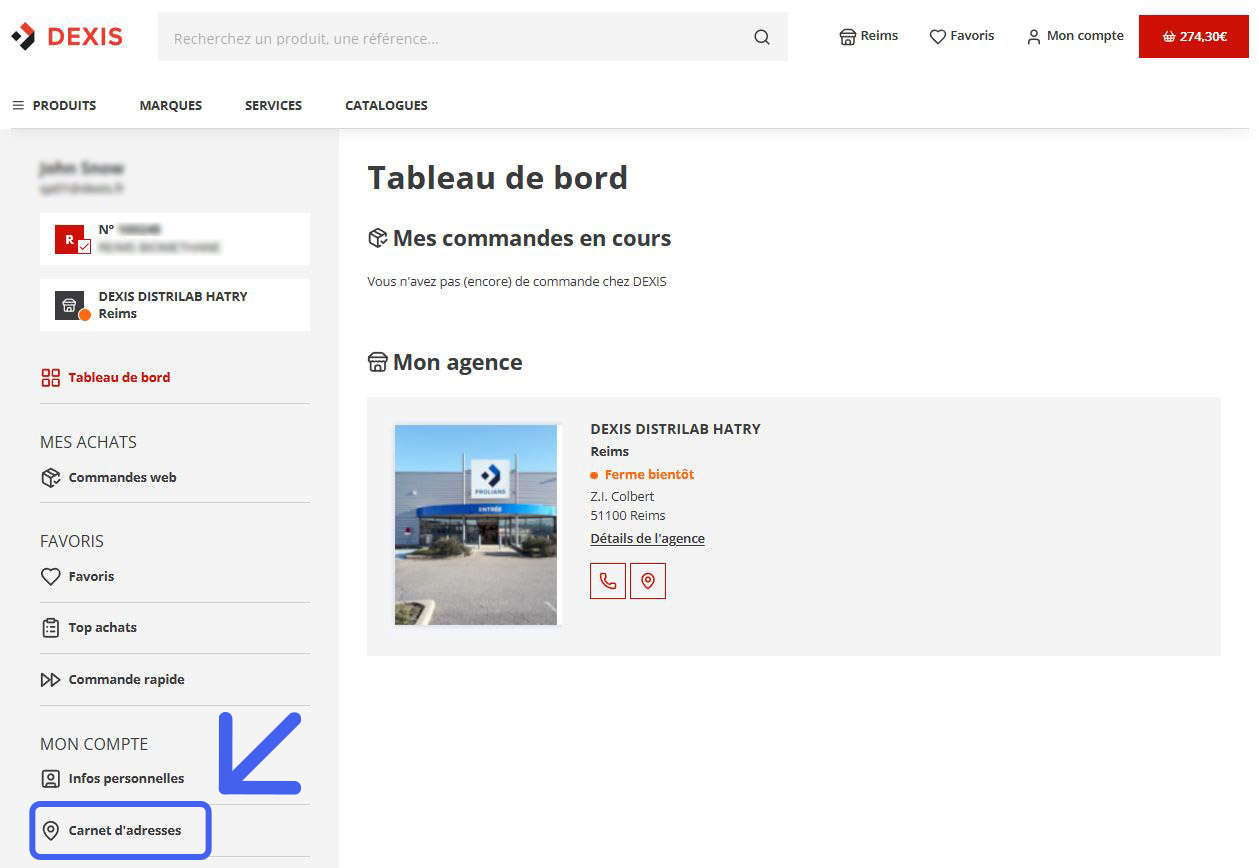The image size is (1259, 868).
Task: Click the agency phone icon button
Action: [x=608, y=581]
